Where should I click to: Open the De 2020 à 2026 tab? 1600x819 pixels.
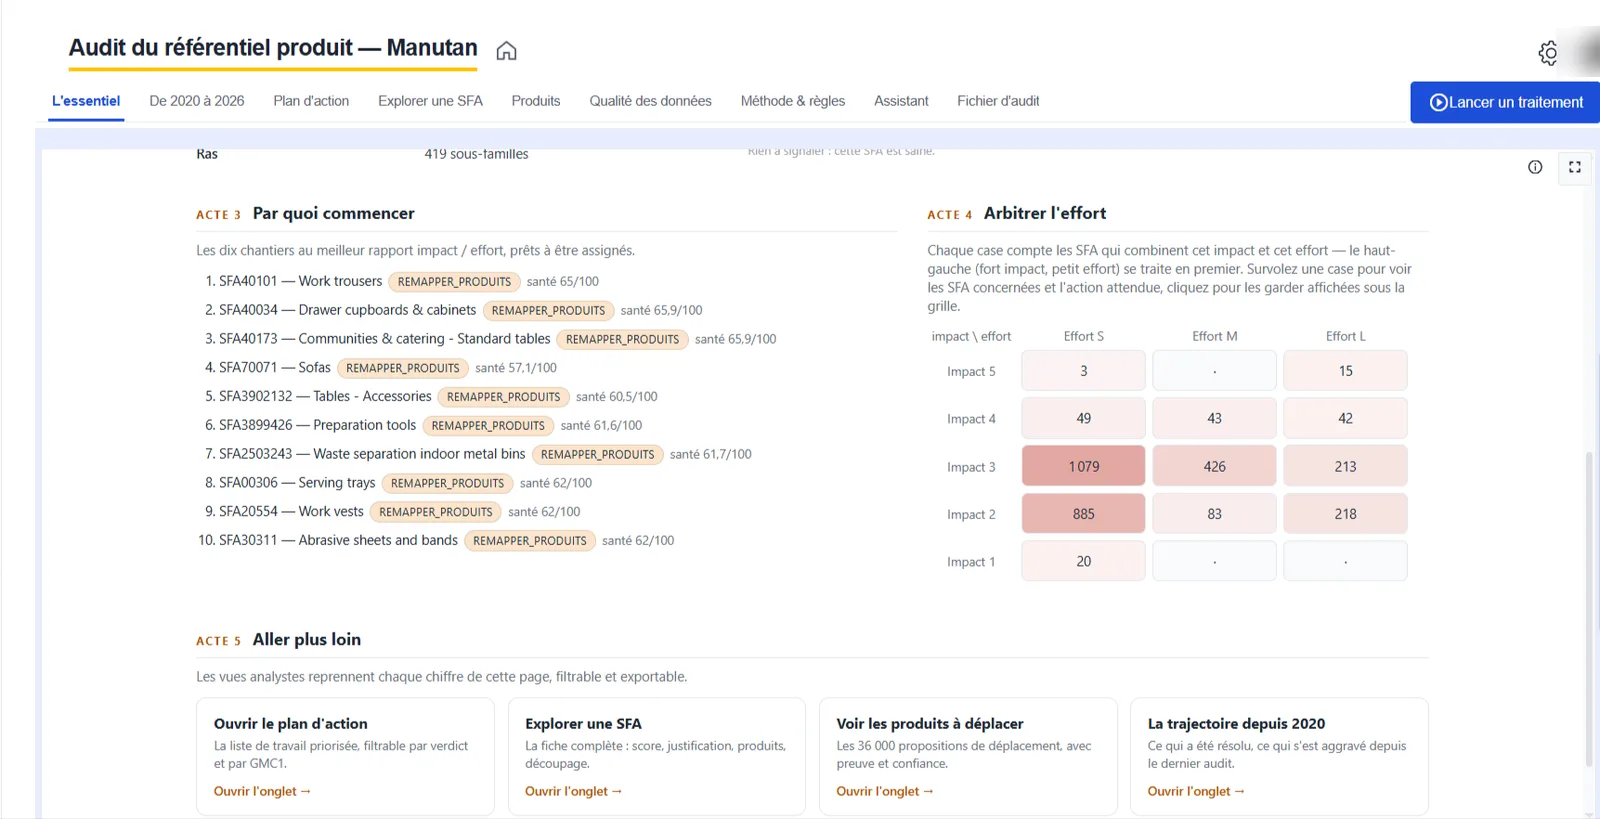tap(197, 101)
